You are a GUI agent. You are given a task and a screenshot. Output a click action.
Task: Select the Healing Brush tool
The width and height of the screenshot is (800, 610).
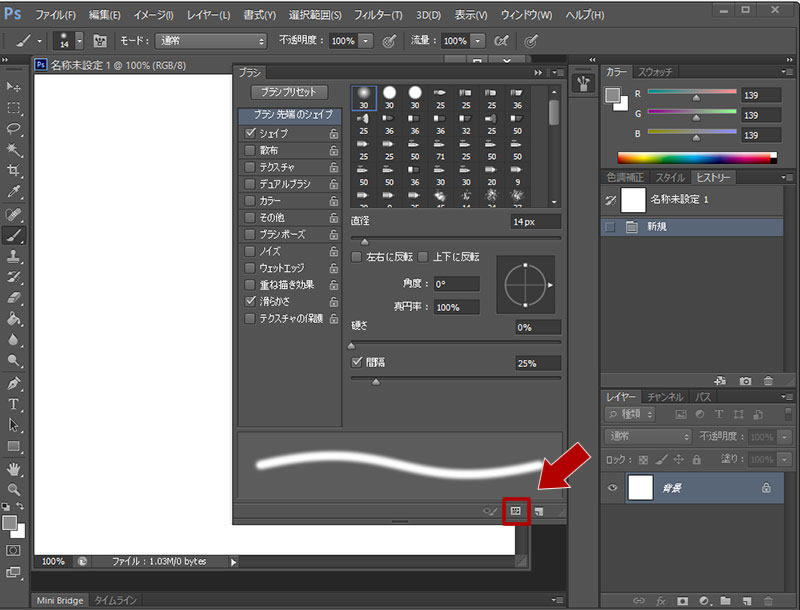click(x=14, y=214)
